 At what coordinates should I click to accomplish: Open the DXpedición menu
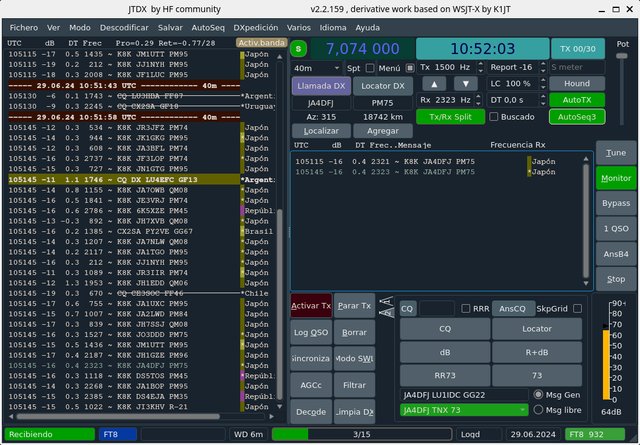point(256,28)
